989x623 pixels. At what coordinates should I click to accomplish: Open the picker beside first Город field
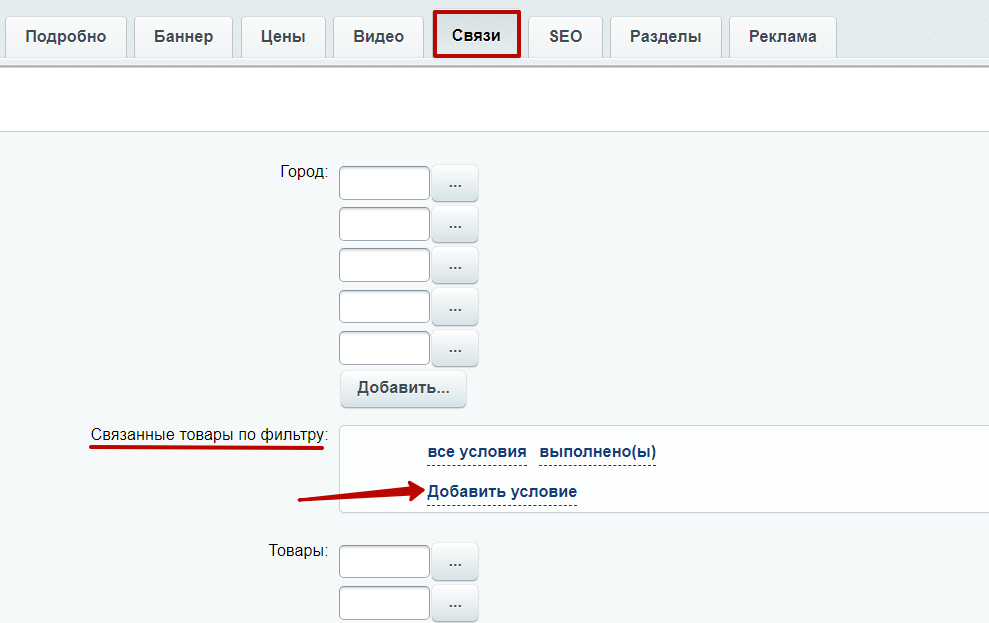tap(455, 183)
